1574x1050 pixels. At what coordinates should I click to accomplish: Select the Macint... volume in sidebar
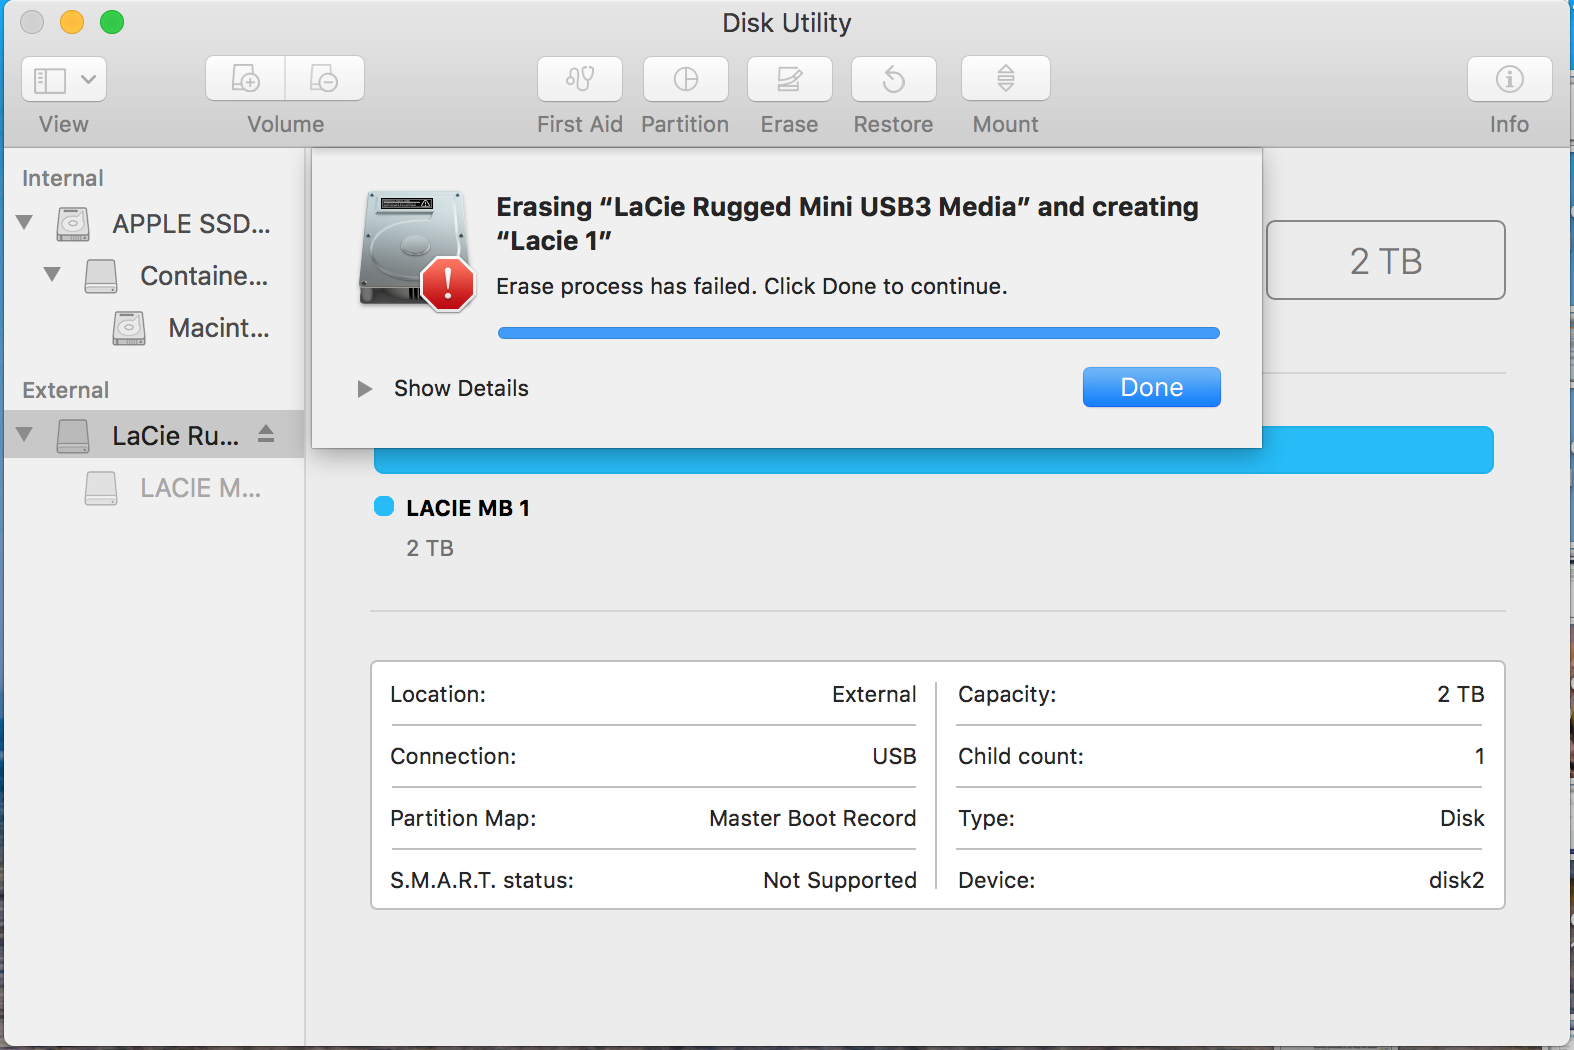[x=152, y=328]
